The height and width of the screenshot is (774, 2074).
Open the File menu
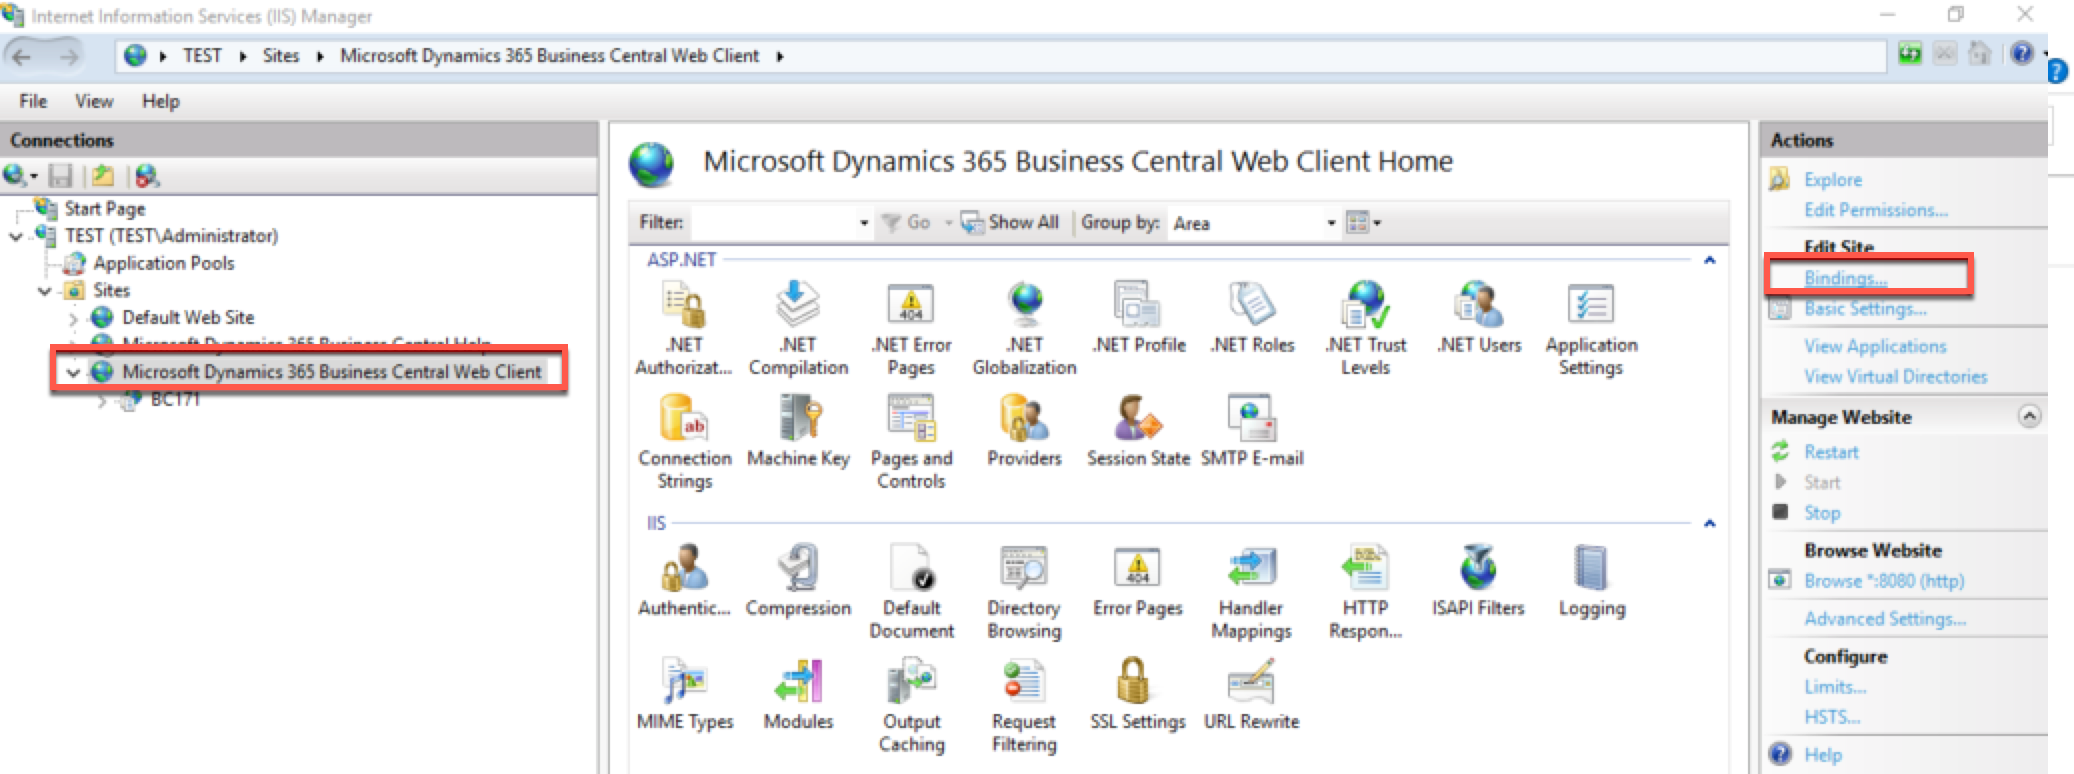click(x=33, y=101)
